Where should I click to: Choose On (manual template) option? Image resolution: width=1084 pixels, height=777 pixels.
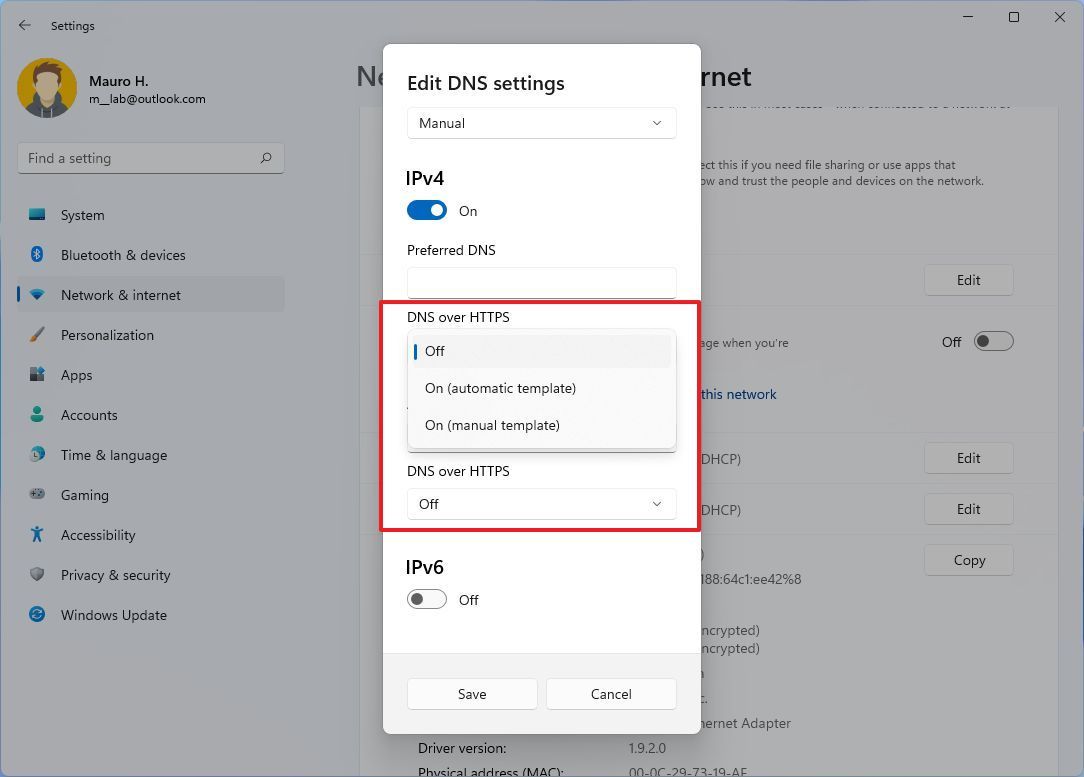pyautogui.click(x=492, y=425)
